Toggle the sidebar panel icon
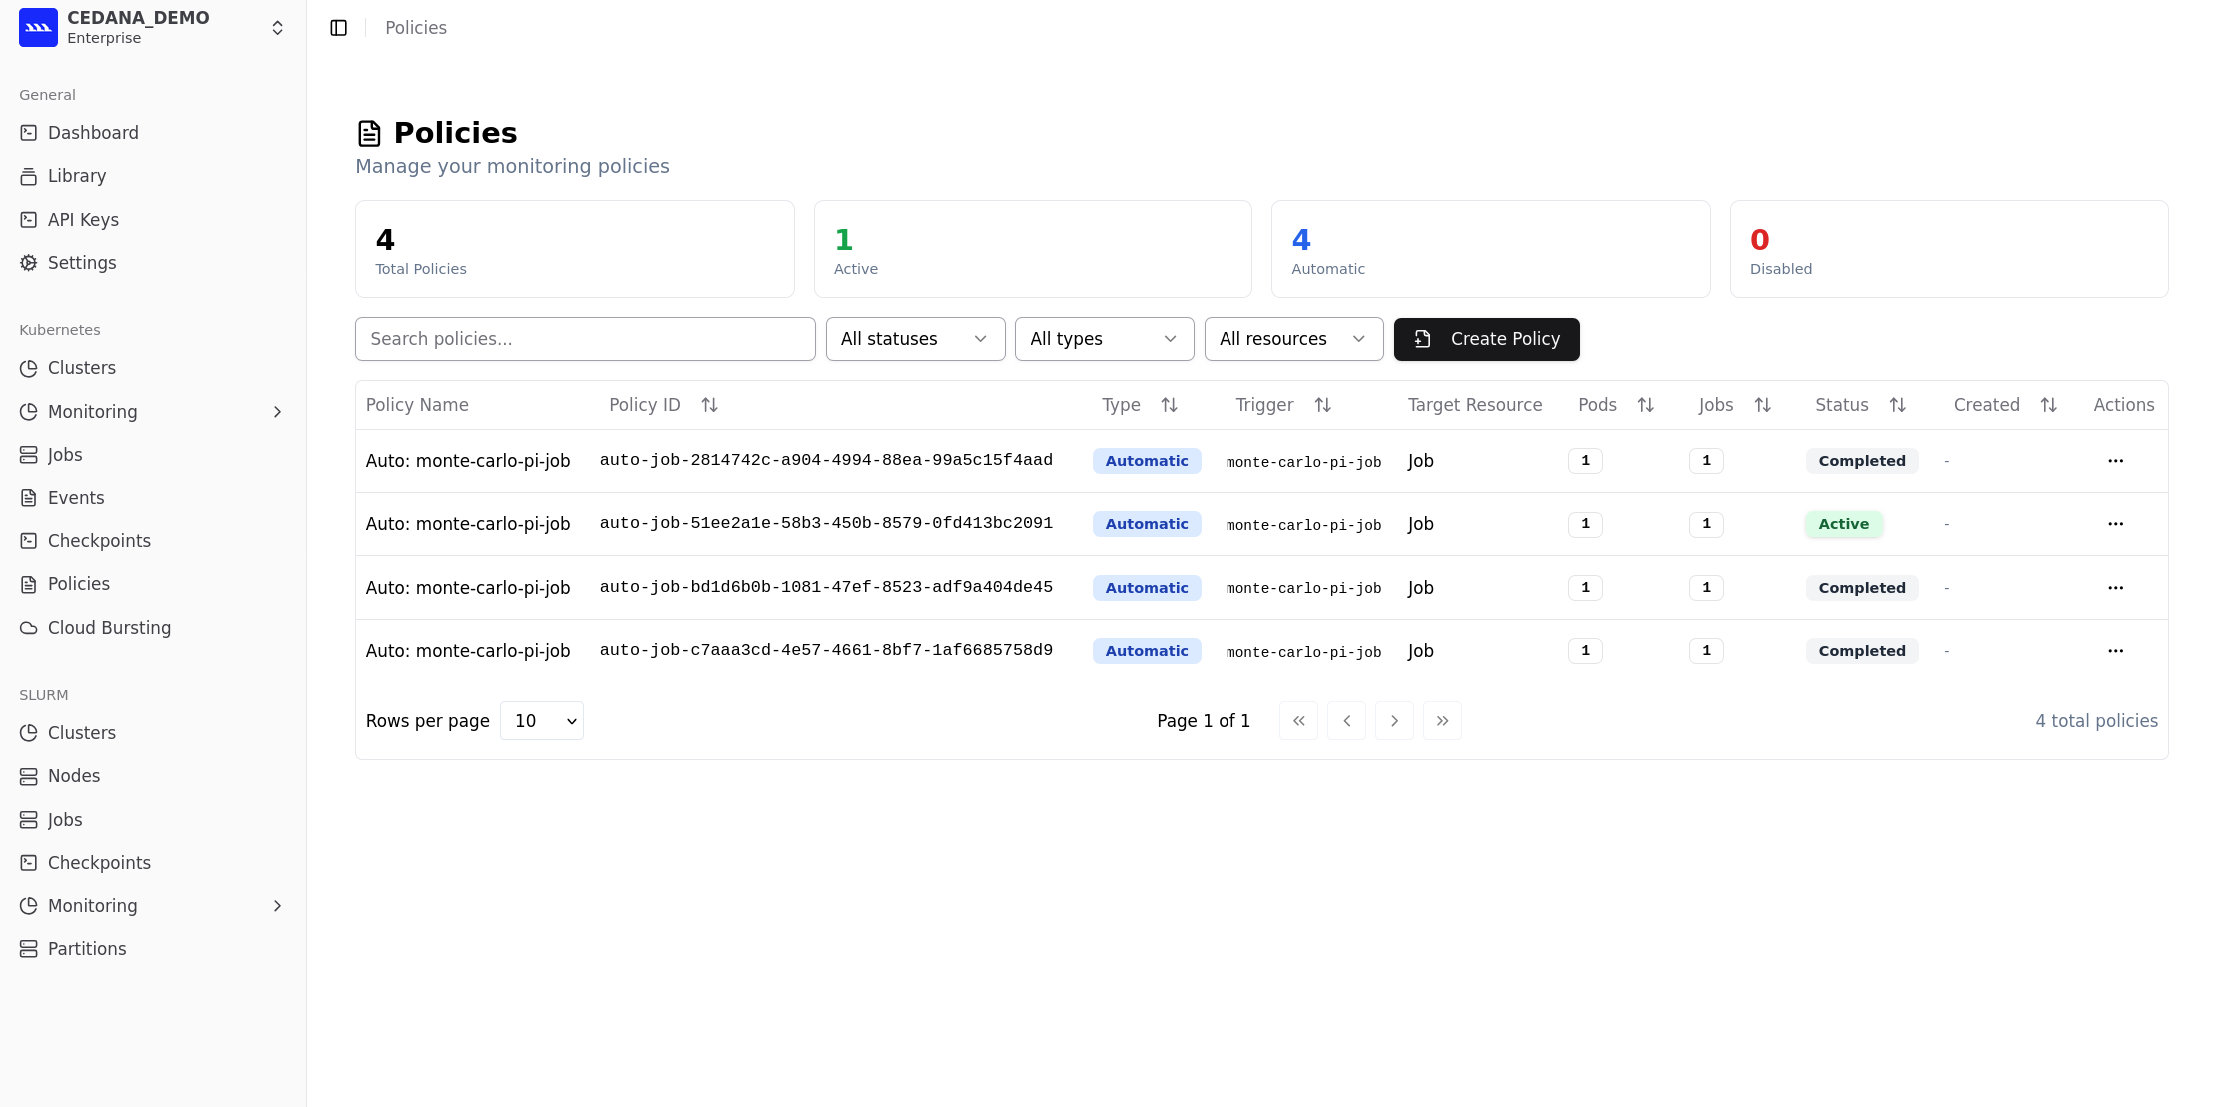The image size is (2214, 1107). (x=339, y=28)
